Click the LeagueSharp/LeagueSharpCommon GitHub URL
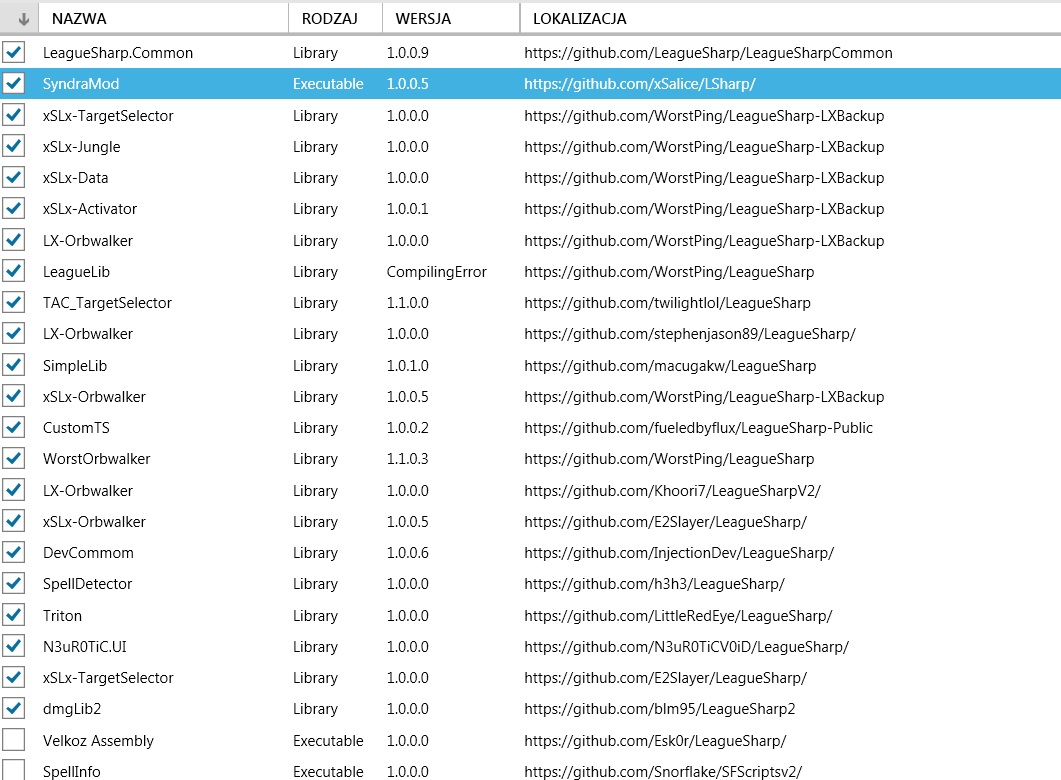The height and width of the screenshot is (780, 1061). (708, 53)
